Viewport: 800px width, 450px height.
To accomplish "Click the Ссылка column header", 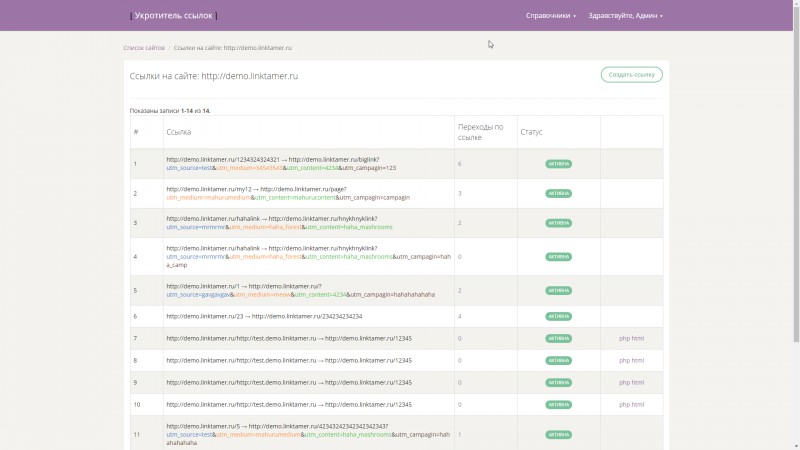I will 179,132.
